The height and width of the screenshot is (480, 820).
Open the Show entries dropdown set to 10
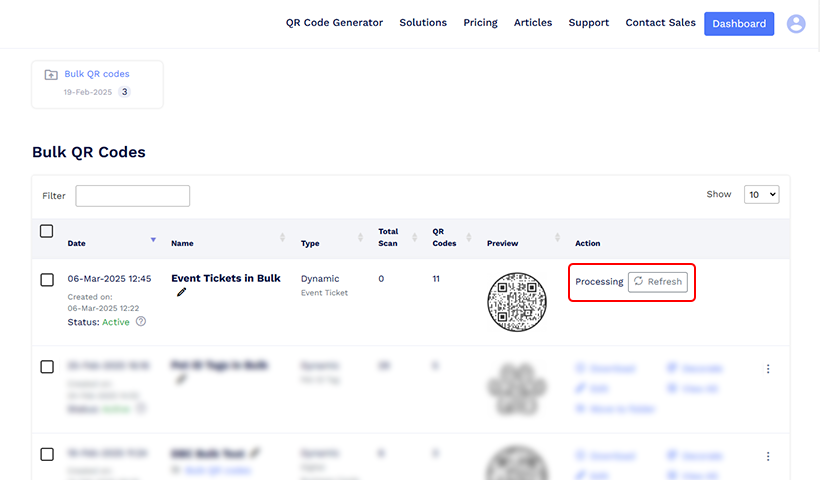pos(761,195)
